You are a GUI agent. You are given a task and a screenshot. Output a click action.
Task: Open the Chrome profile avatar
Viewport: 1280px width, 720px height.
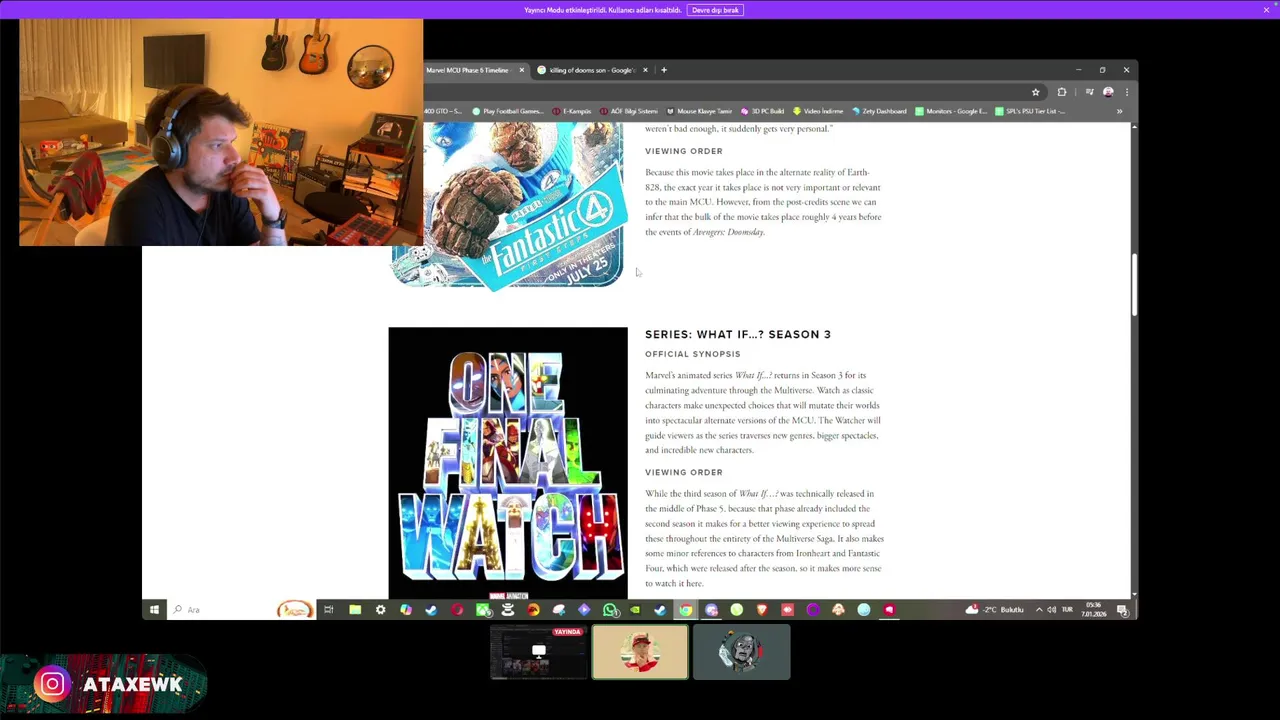(x=1108, y=92)
